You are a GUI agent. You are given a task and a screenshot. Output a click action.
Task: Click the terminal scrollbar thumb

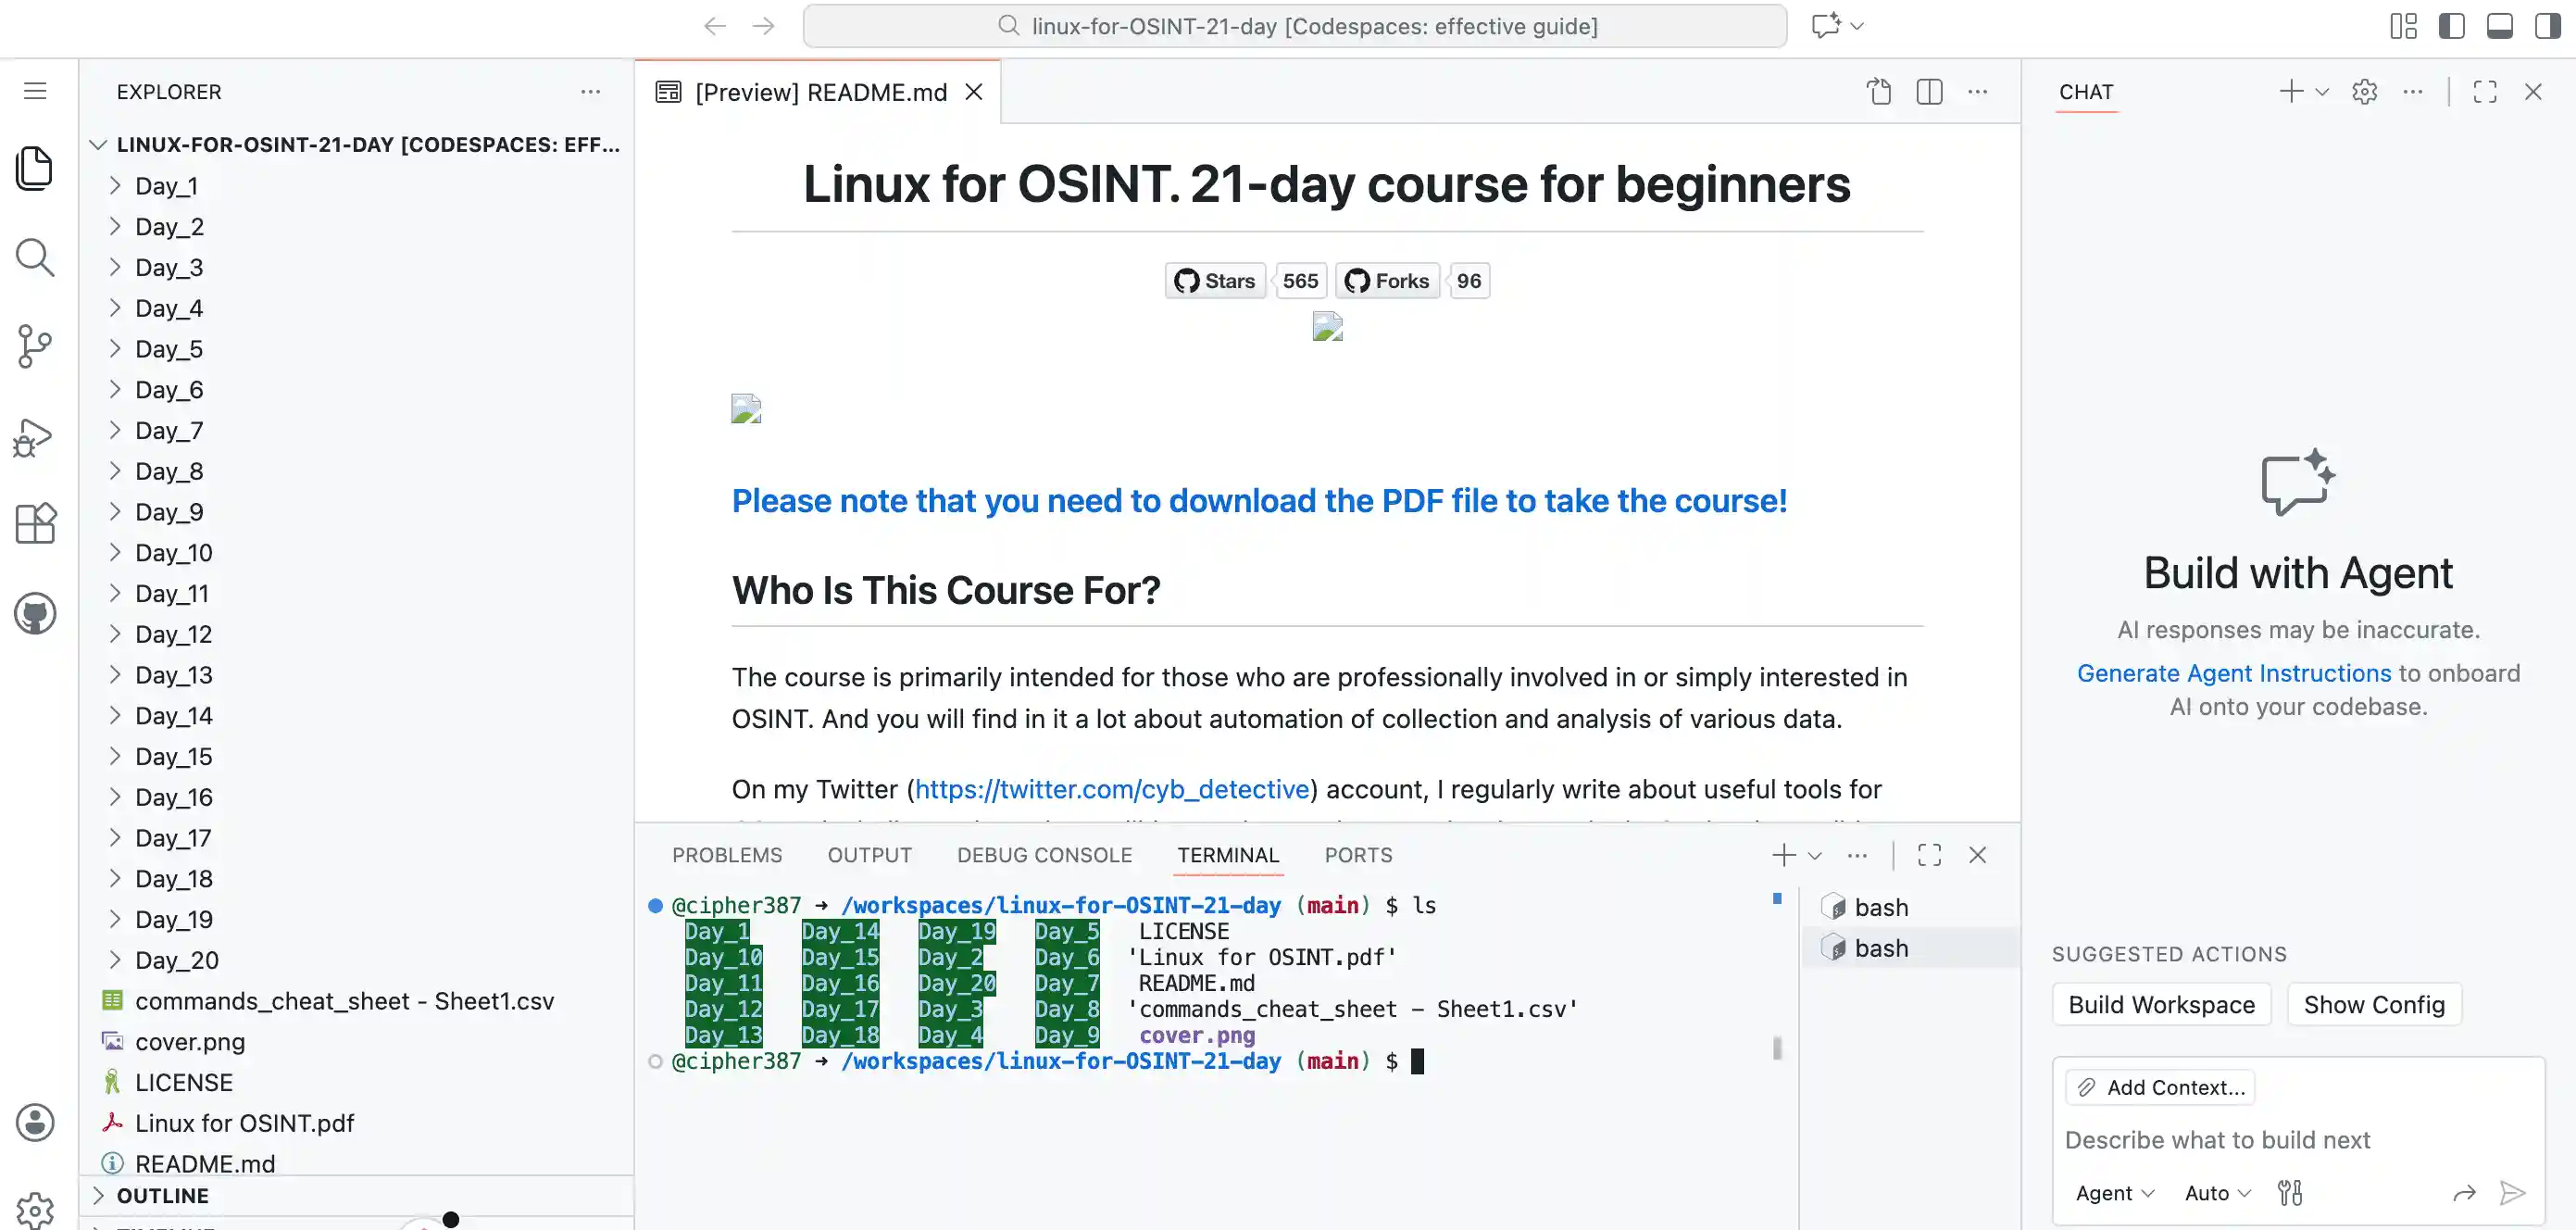[1777, 1047]
